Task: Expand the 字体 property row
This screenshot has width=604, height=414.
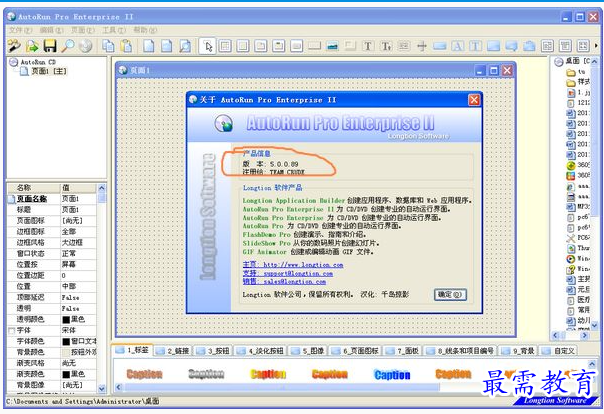Action: [11, 330]
